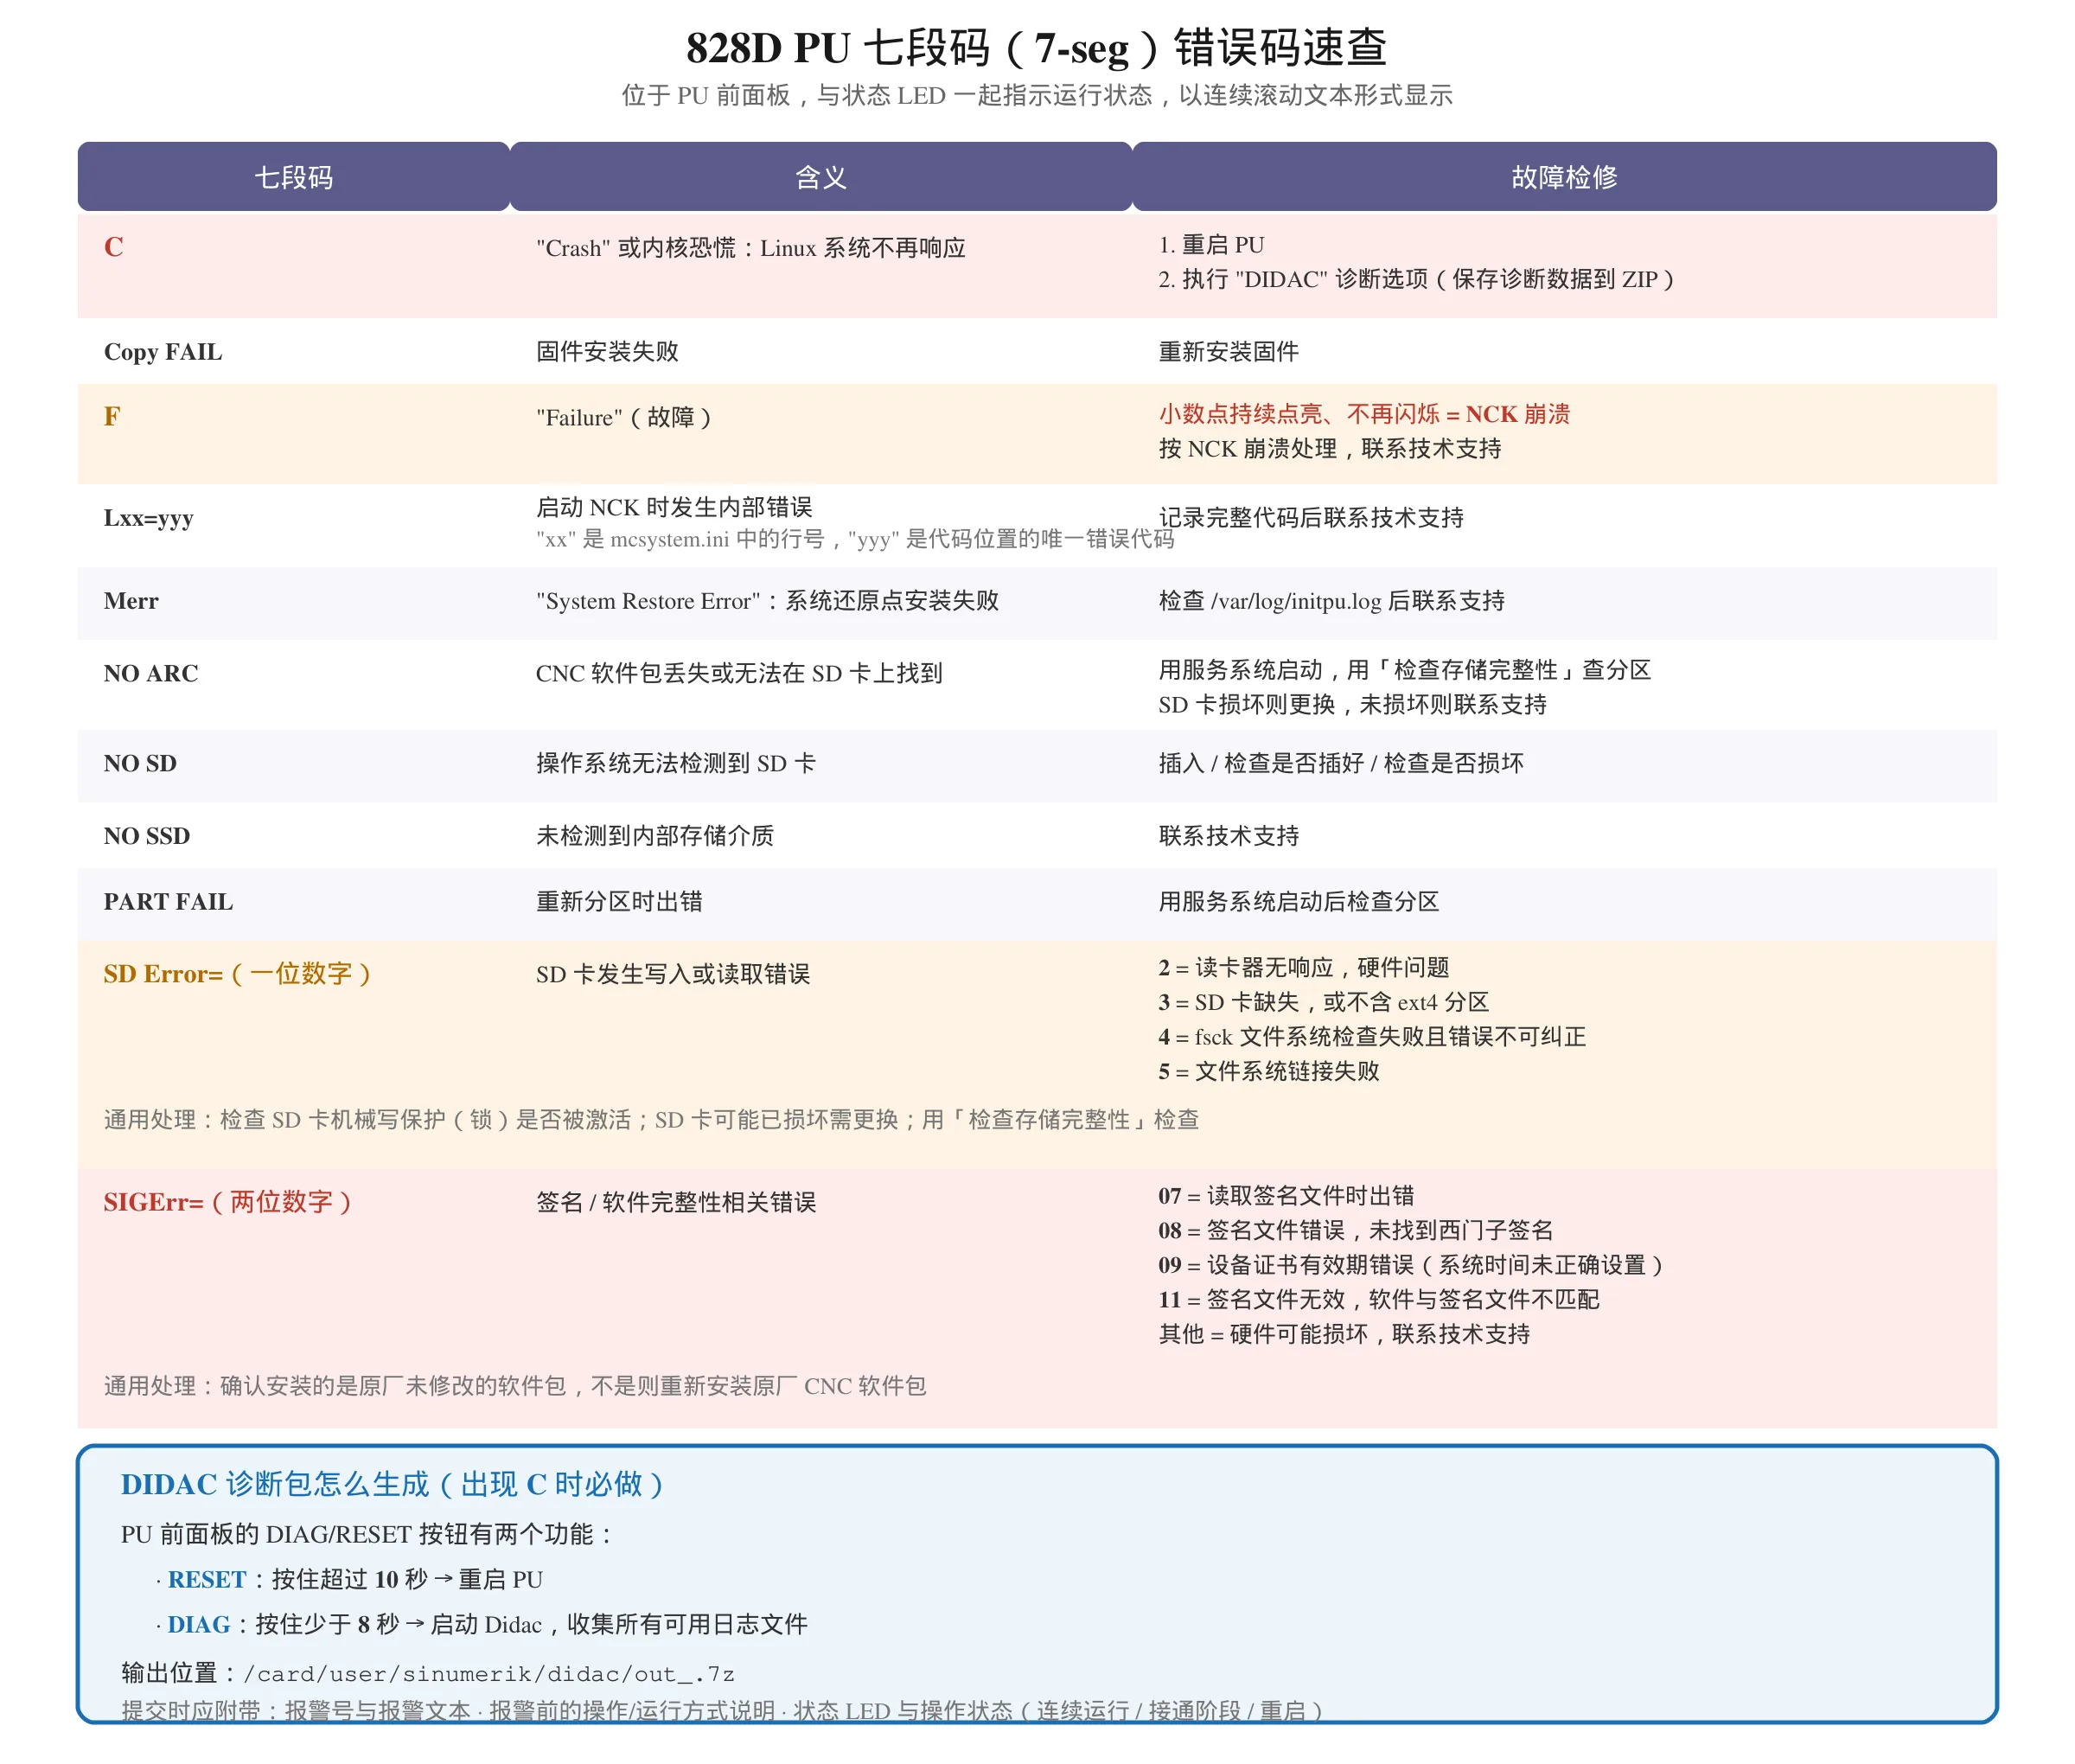The width and height of the screenshot is (2075, 1764).
Task: Click the subtitle starting 位于 PU 前面板
Action: point(1037,95)
